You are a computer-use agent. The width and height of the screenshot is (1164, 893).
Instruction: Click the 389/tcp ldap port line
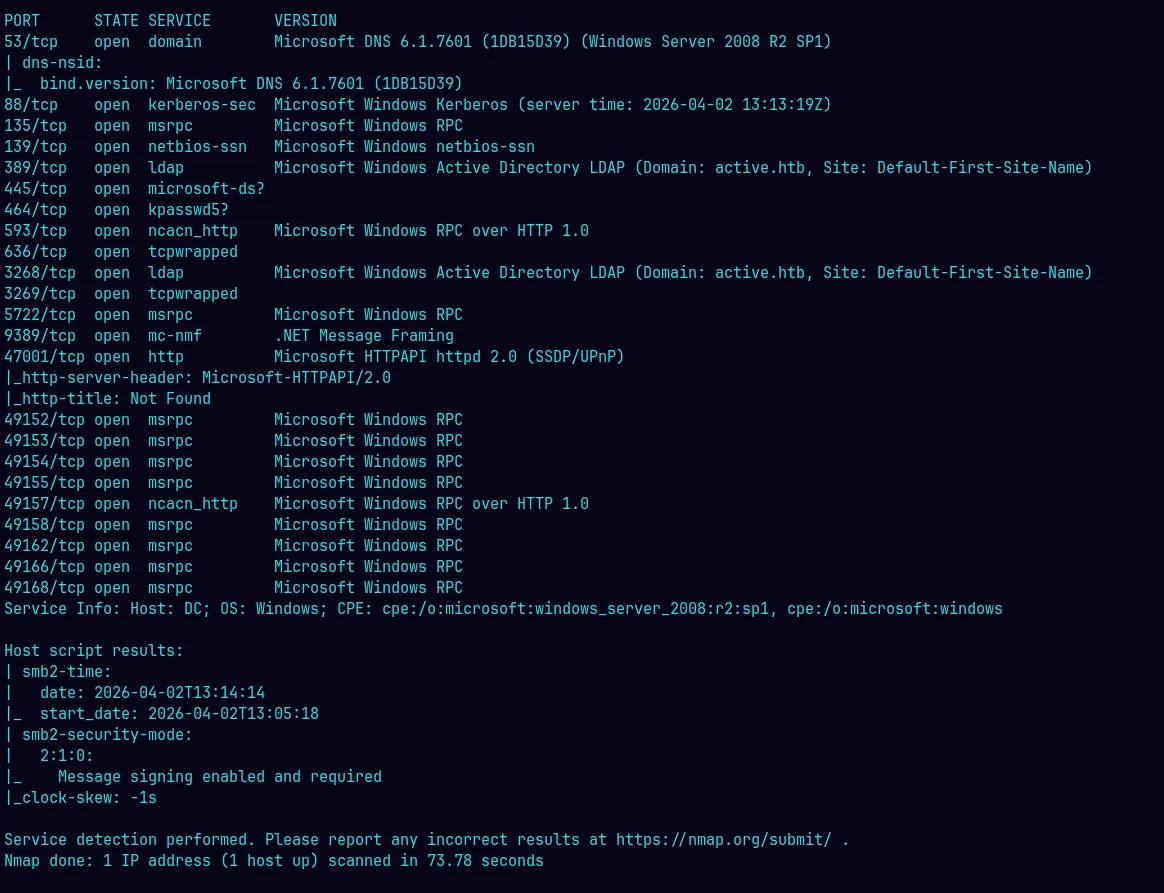[x=547, y=168]
